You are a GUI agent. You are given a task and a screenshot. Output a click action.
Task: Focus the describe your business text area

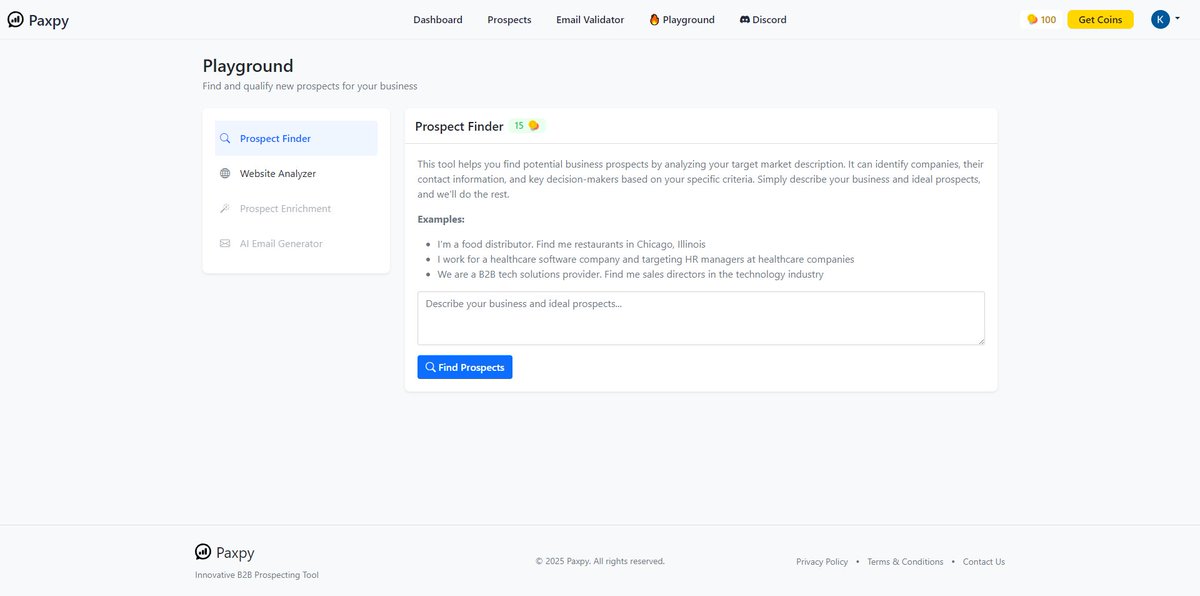(701, 318)
